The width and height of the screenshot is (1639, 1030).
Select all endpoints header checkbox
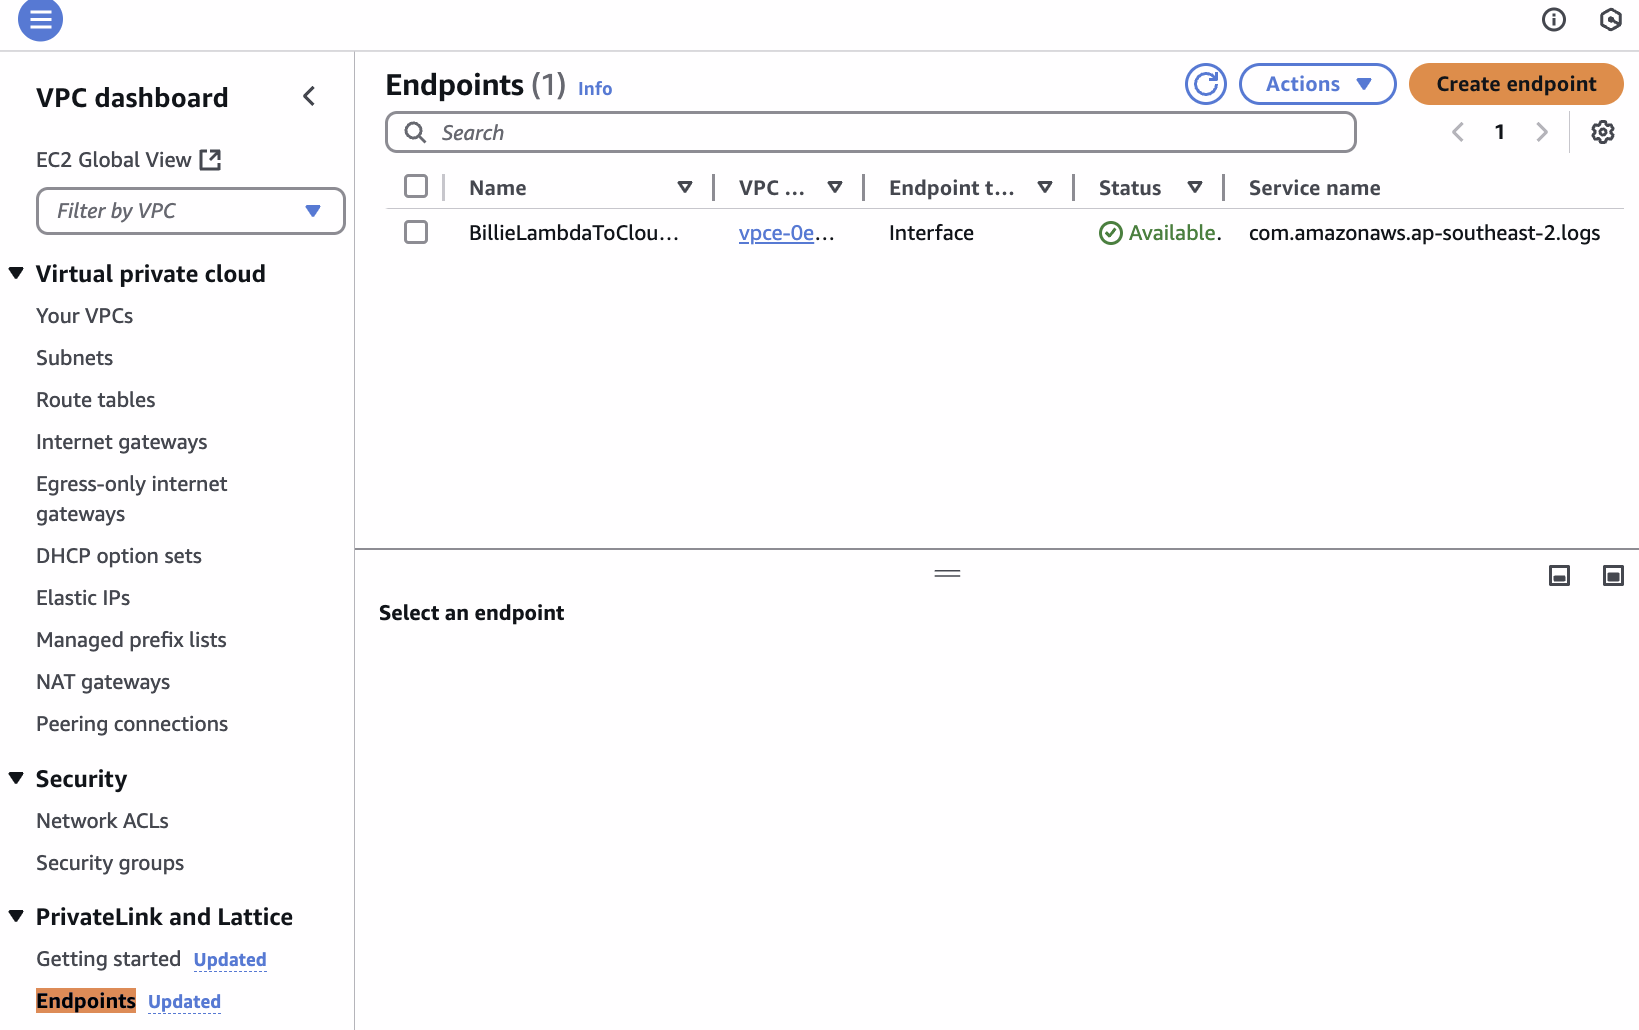416,187
